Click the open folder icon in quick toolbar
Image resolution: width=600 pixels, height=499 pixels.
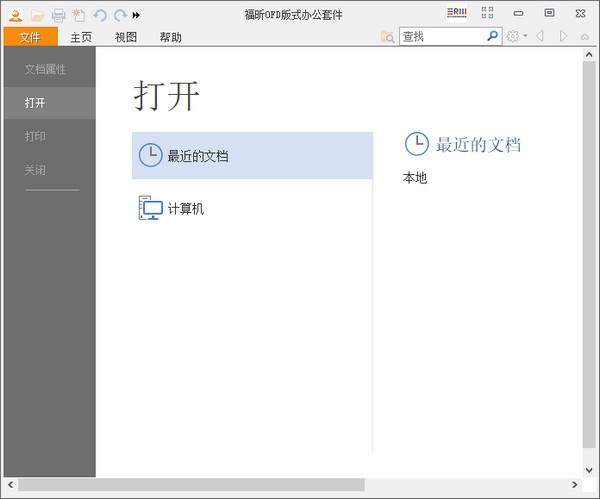(x=37, y=15)
